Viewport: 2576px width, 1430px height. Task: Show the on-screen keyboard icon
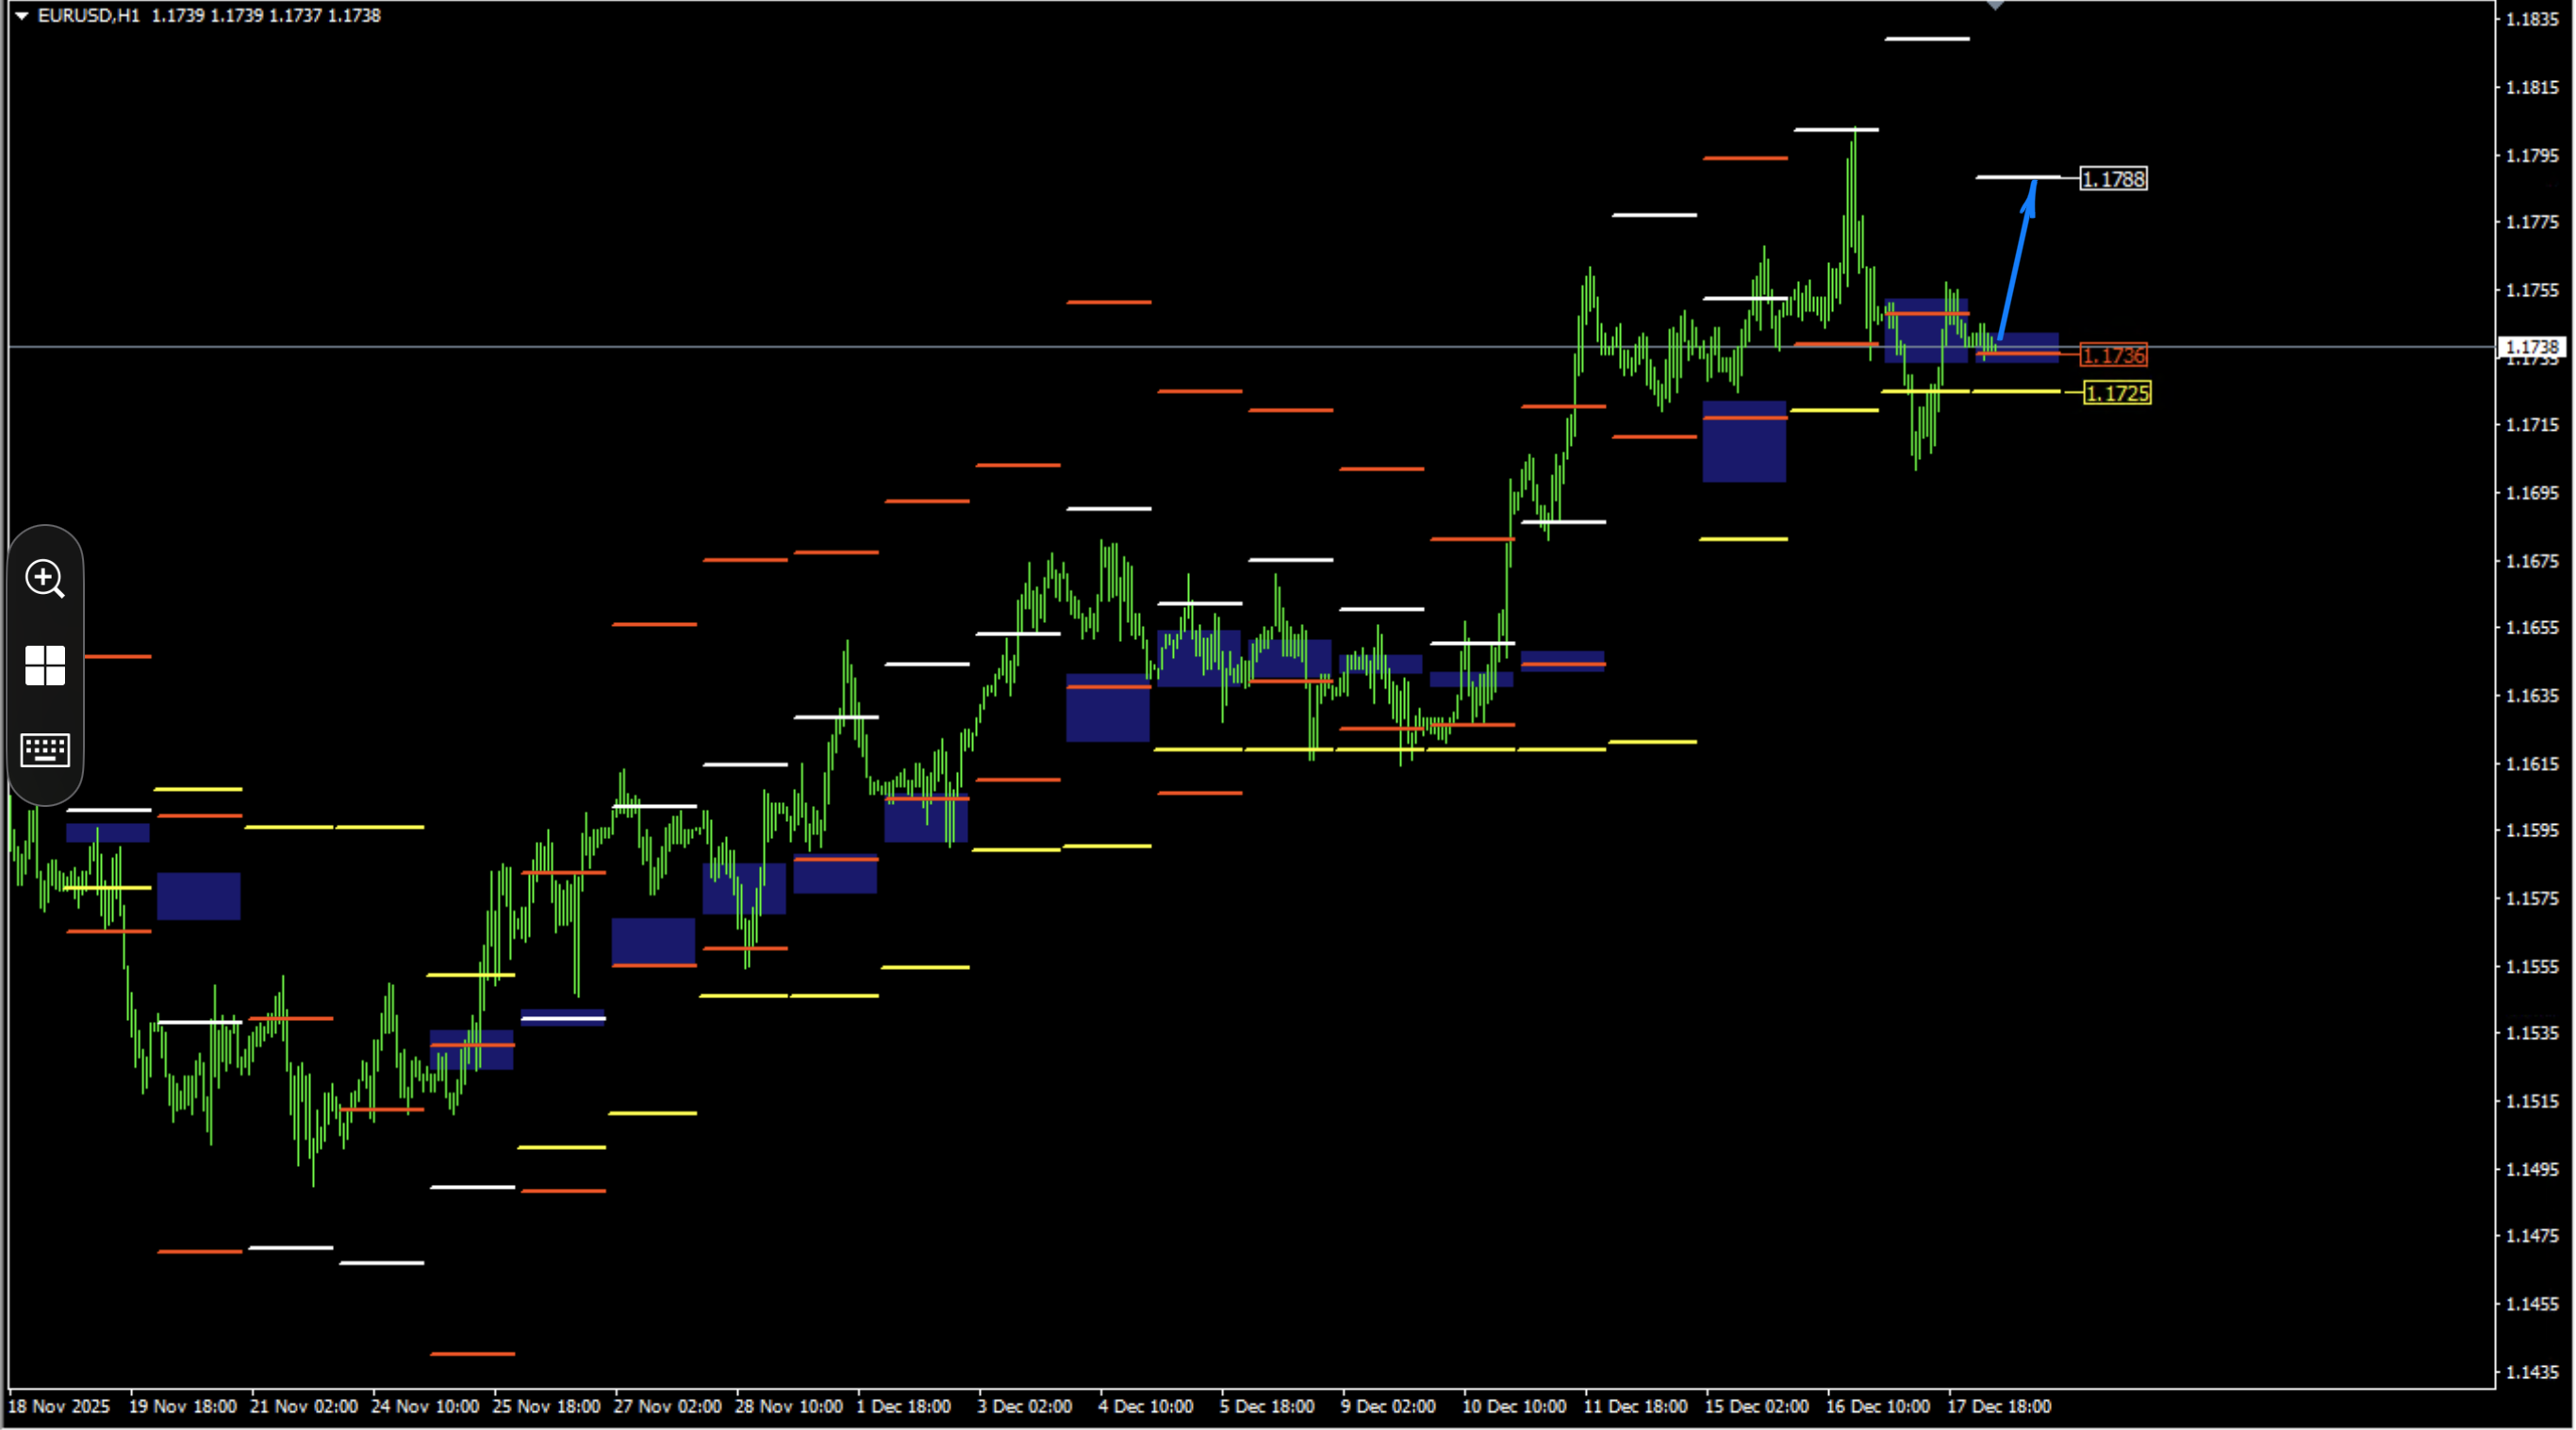45,750
